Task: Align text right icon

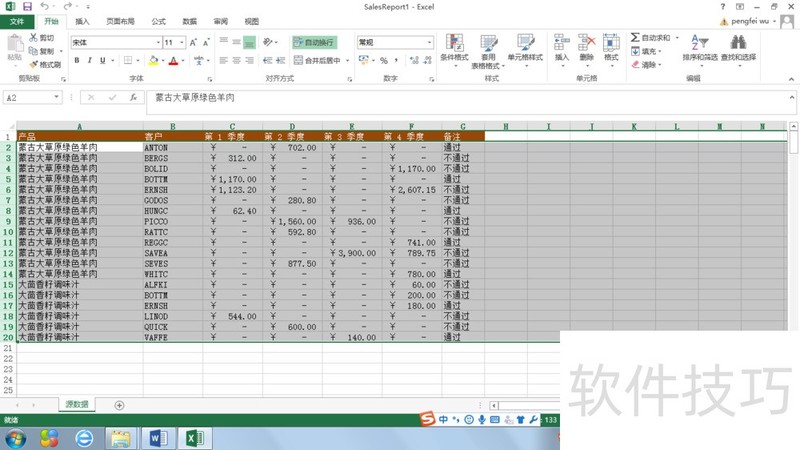Action: point(249,60)
